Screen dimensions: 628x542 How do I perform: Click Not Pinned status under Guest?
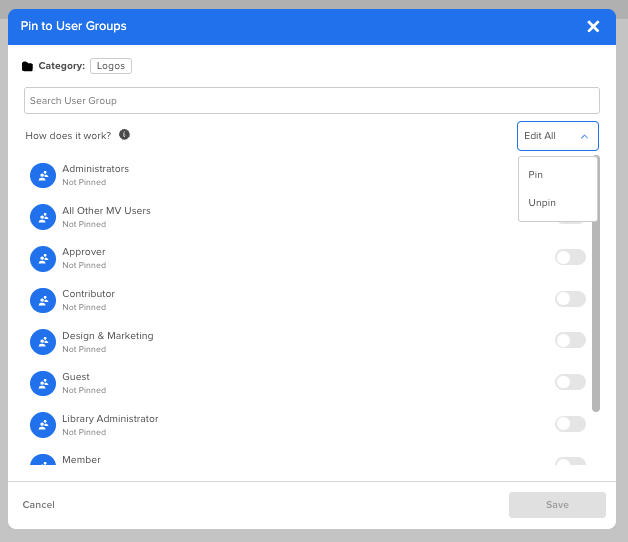tap(84, 390)
